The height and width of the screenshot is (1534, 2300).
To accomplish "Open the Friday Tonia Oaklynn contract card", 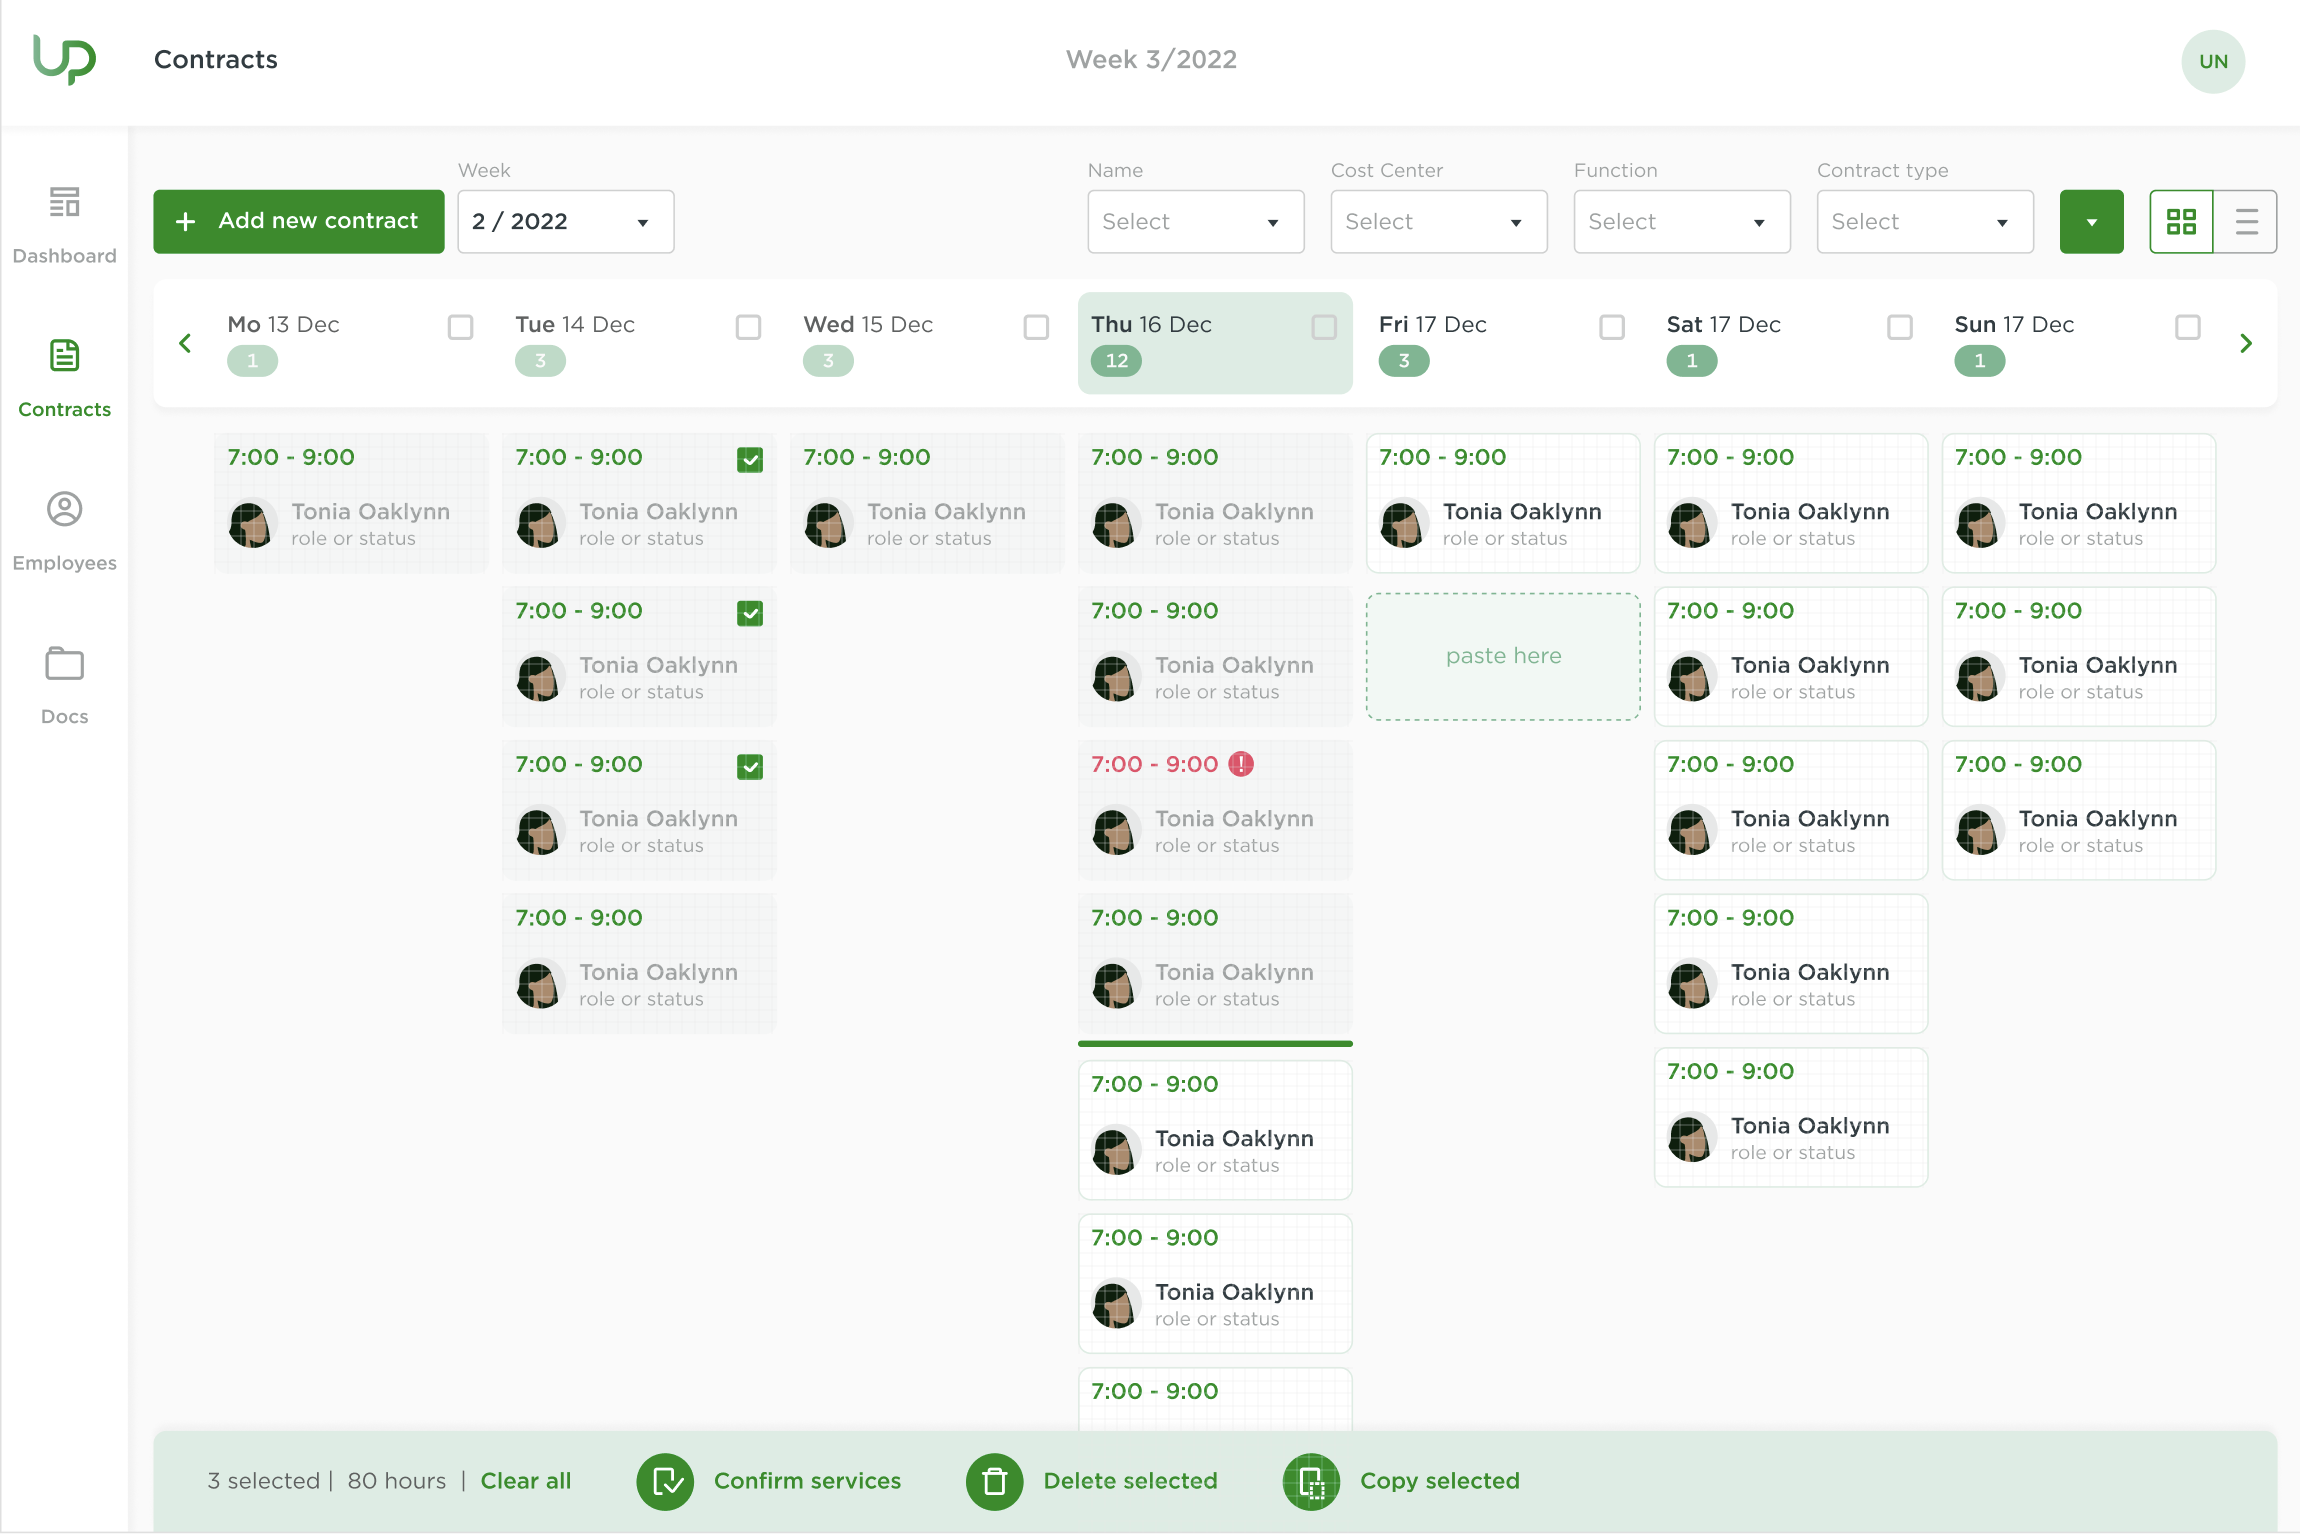I will click(x=1503, y=503).
